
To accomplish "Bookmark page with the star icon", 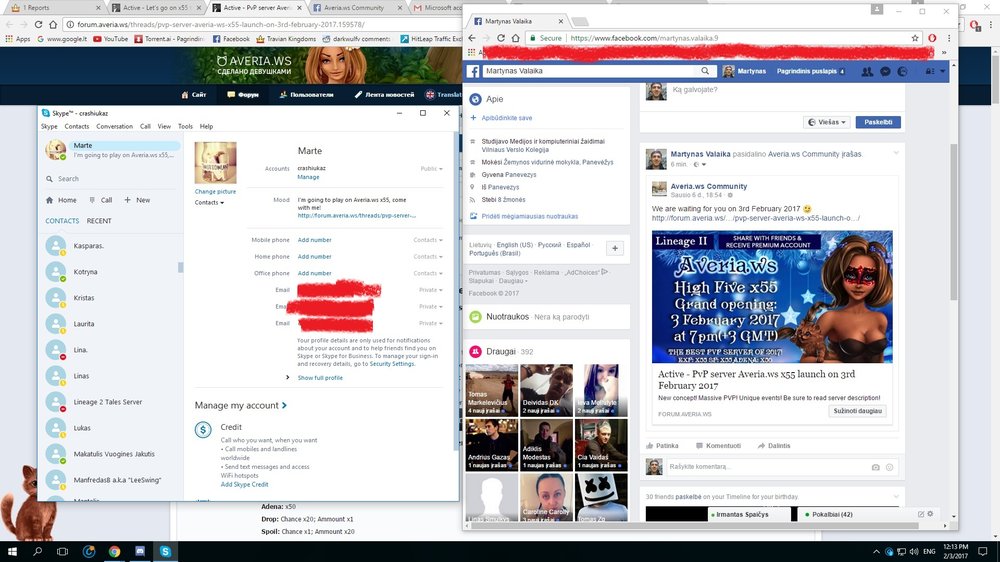I will 914,38.
